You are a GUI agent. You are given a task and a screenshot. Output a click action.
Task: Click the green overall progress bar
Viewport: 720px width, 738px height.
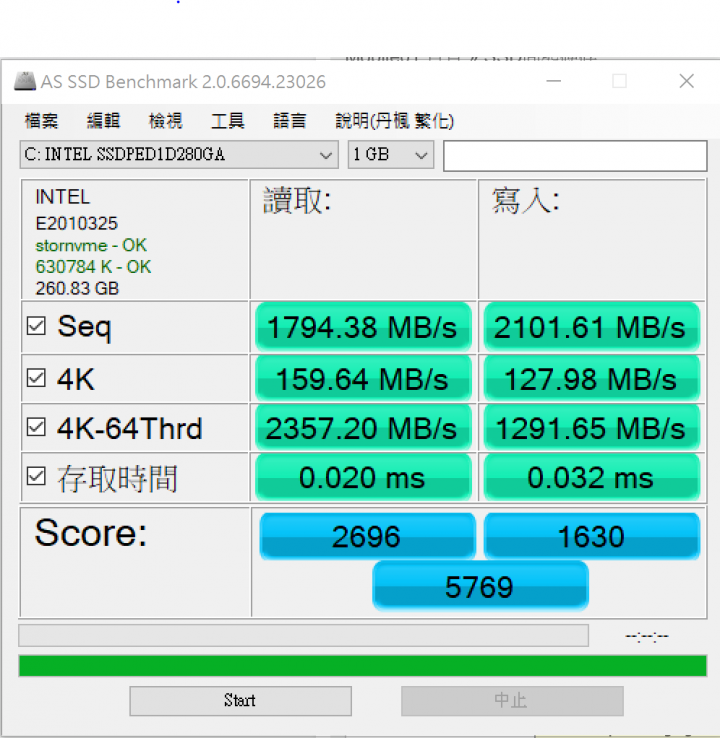363,666
